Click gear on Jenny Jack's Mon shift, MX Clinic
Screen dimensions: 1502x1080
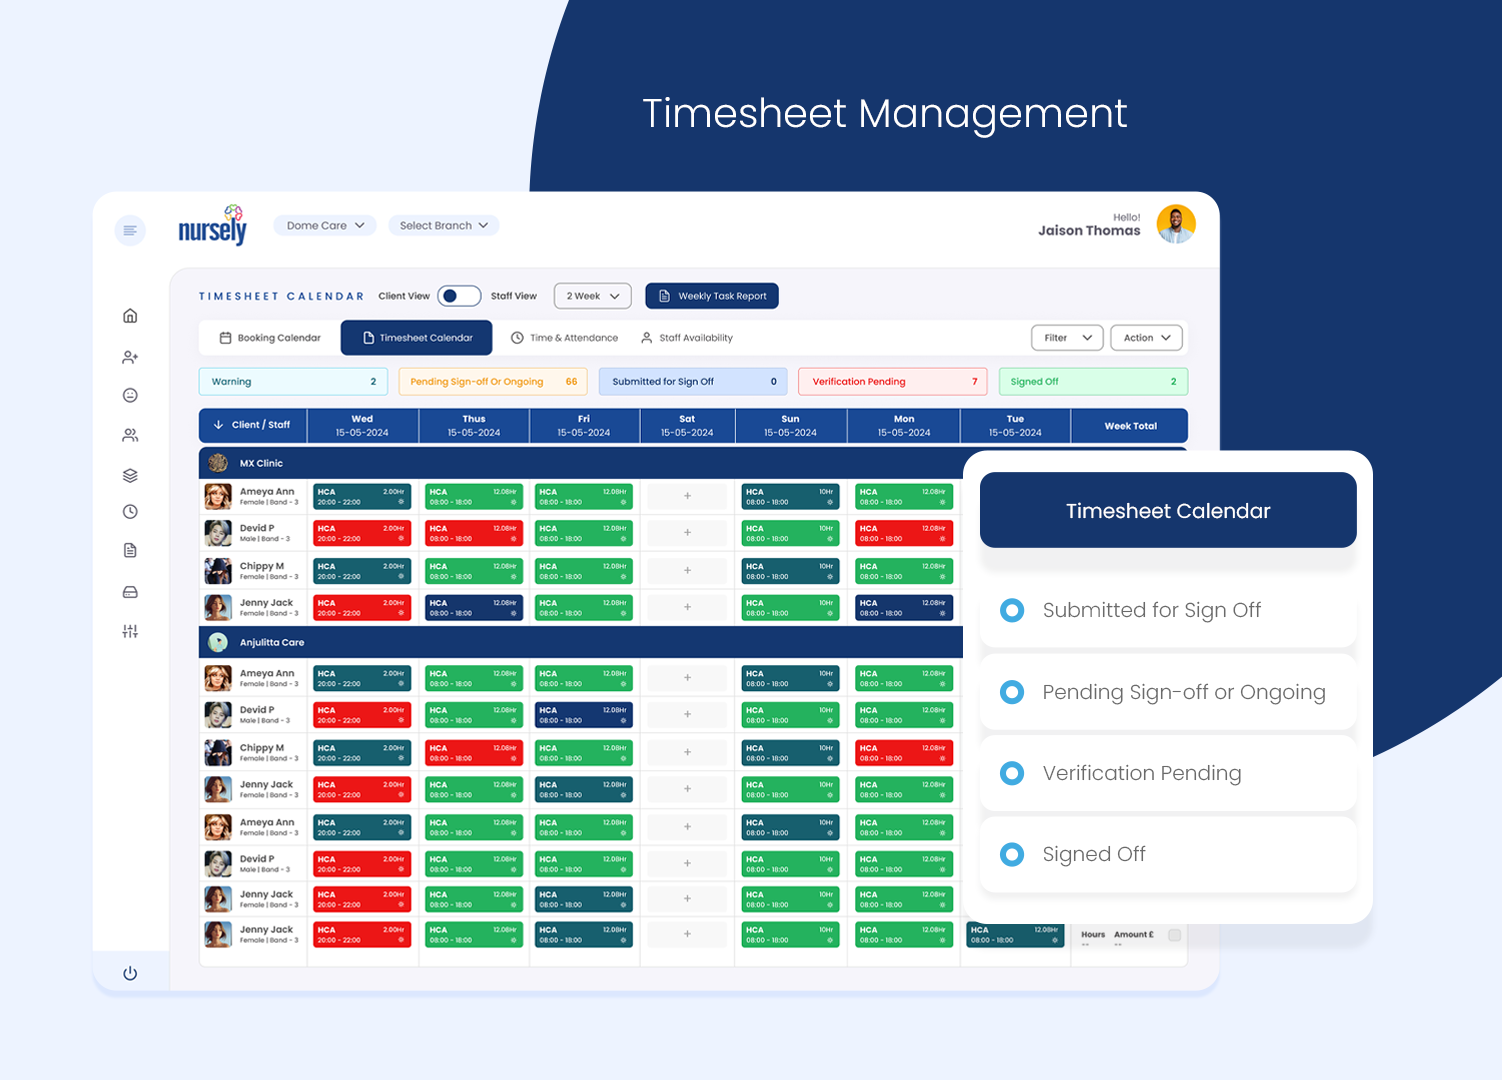(942, 613)
